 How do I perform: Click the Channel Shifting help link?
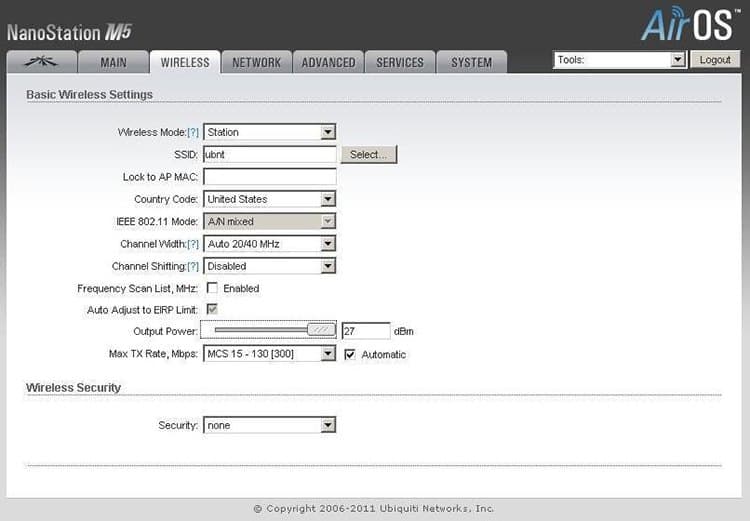point(193,266)
